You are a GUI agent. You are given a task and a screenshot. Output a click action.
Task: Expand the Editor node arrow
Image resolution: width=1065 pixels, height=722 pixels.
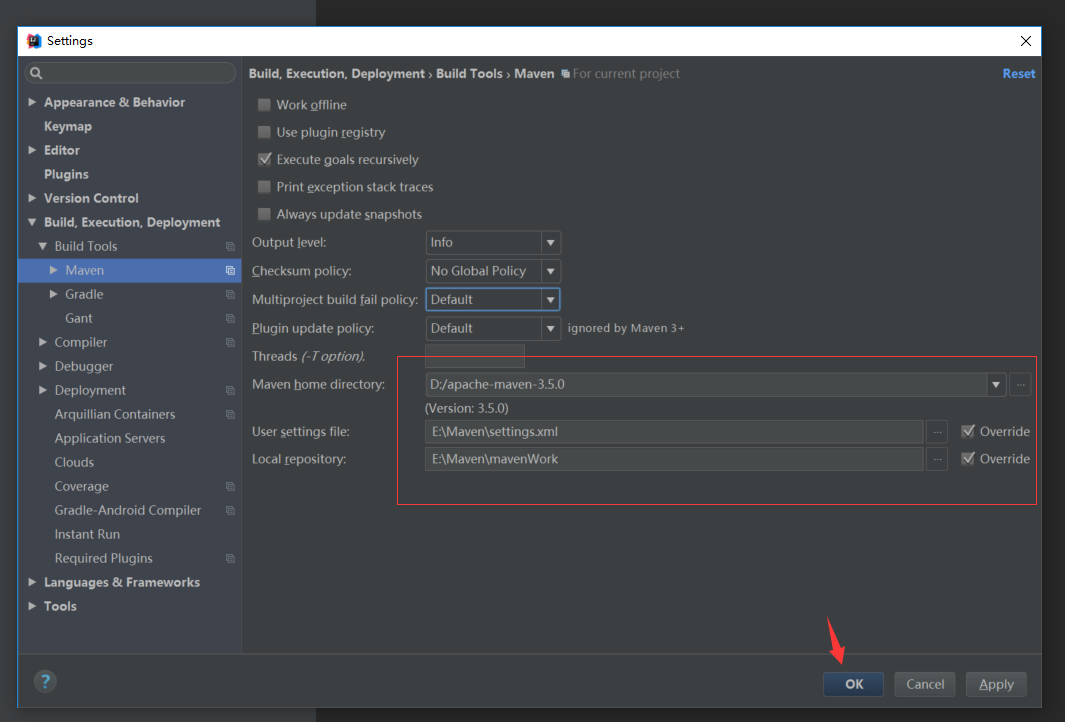32,150
